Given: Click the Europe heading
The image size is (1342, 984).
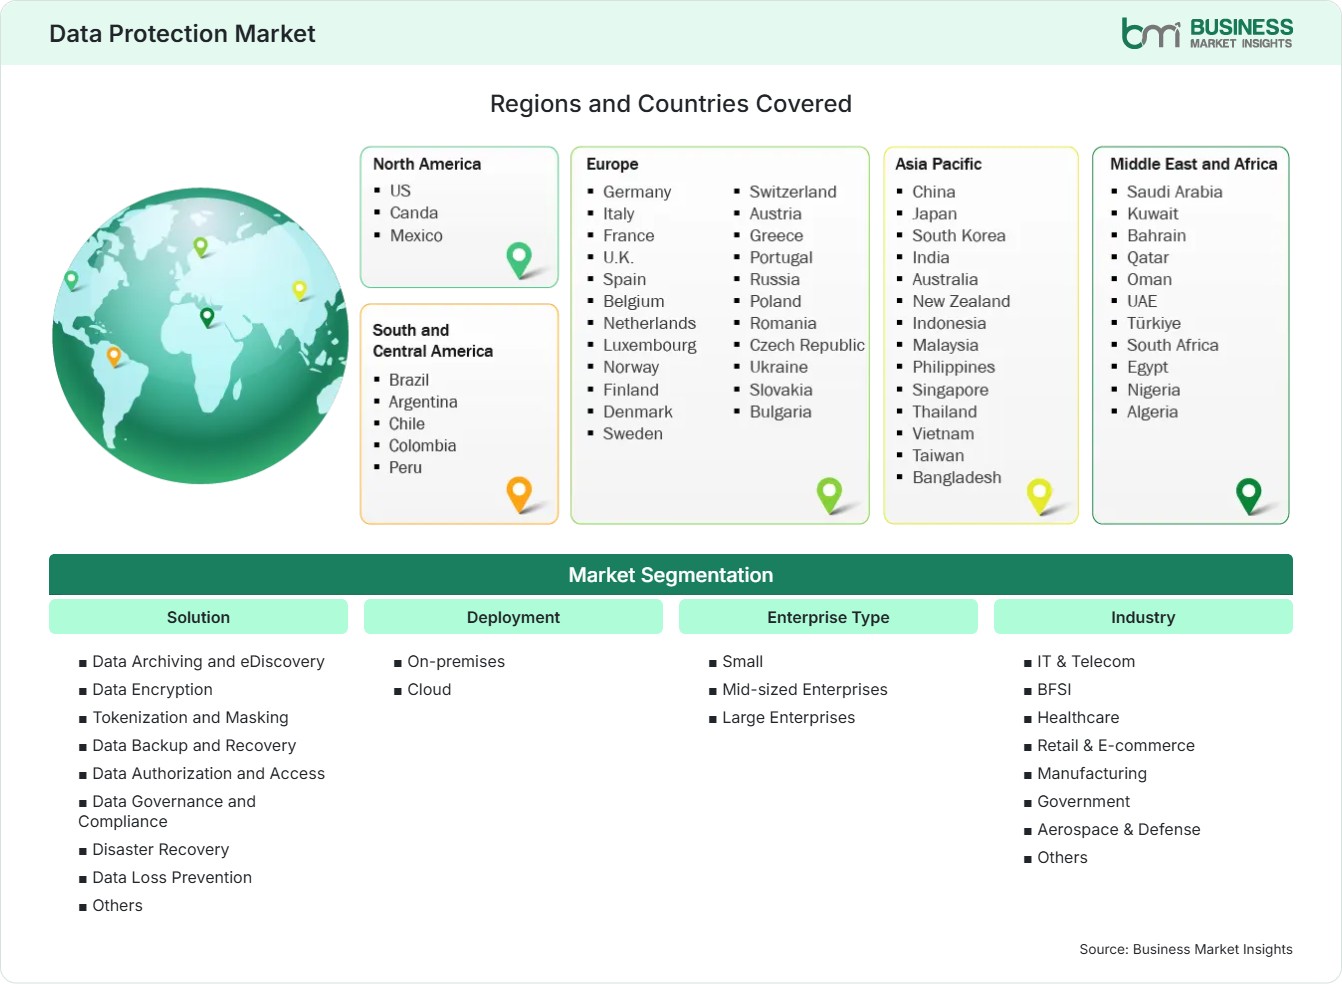Looking at the screenshot, I should (612, 164).
